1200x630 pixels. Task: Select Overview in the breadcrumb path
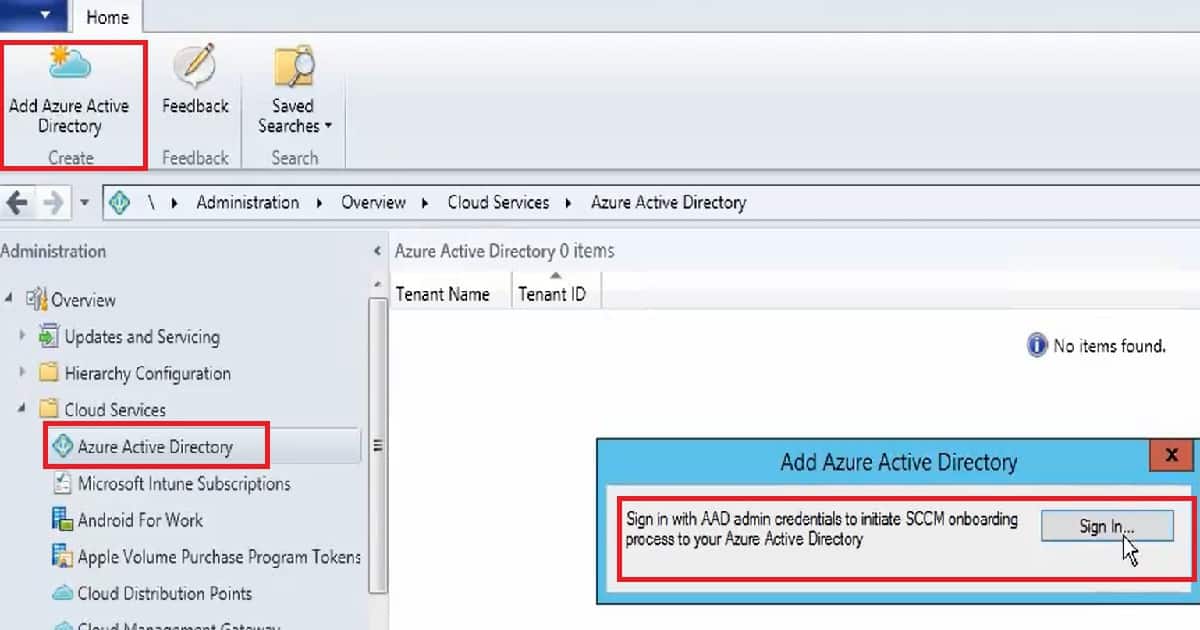coord(374,202)
